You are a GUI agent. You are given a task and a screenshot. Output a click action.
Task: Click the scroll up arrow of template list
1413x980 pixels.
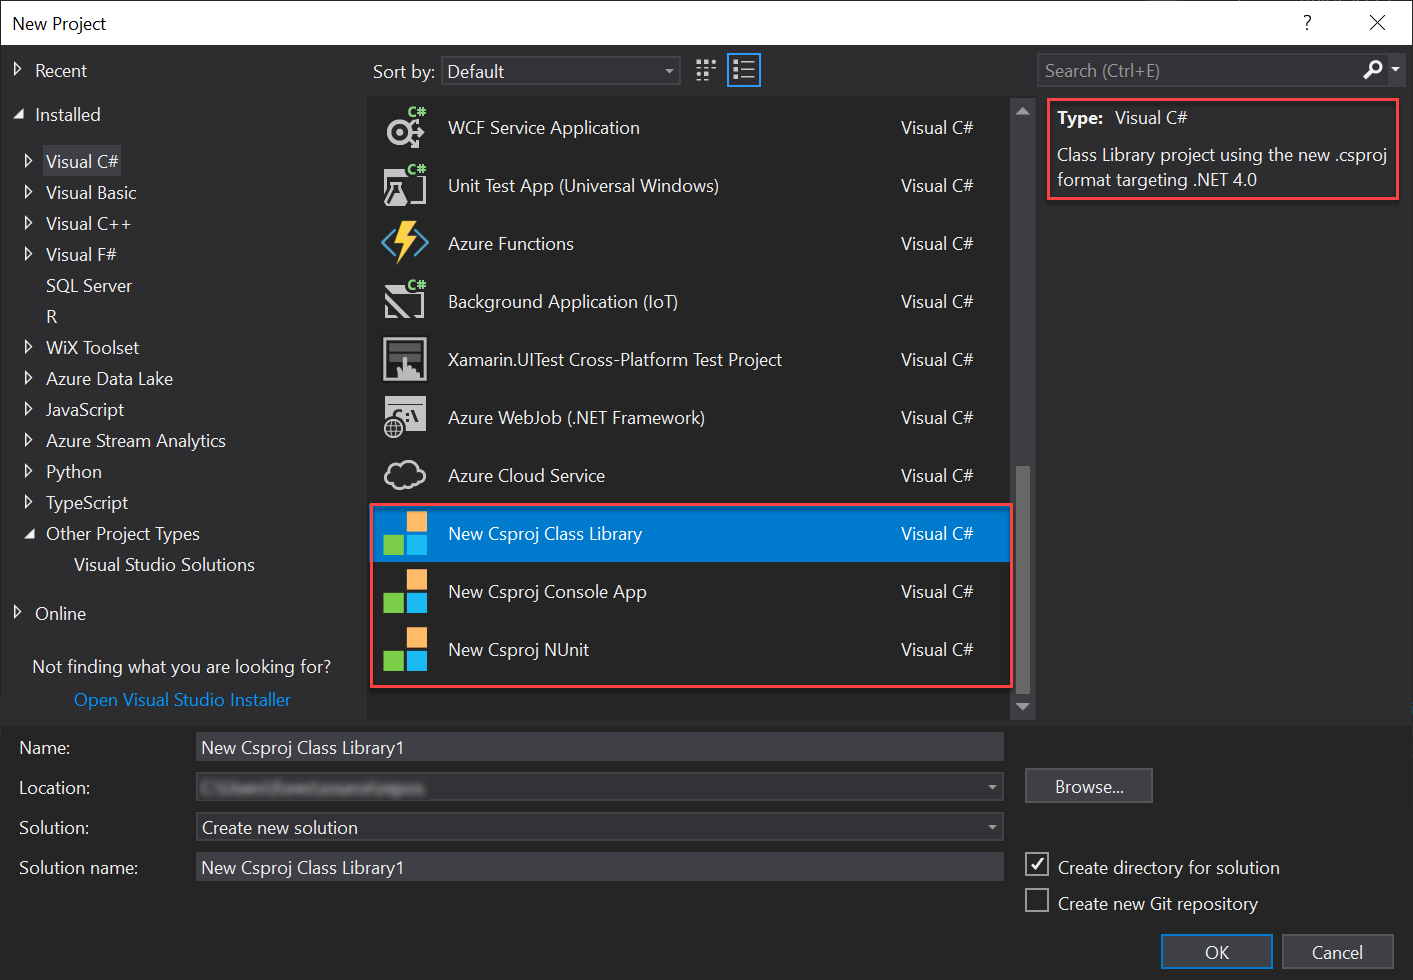pyautogui.click(x=1022, y=111)
